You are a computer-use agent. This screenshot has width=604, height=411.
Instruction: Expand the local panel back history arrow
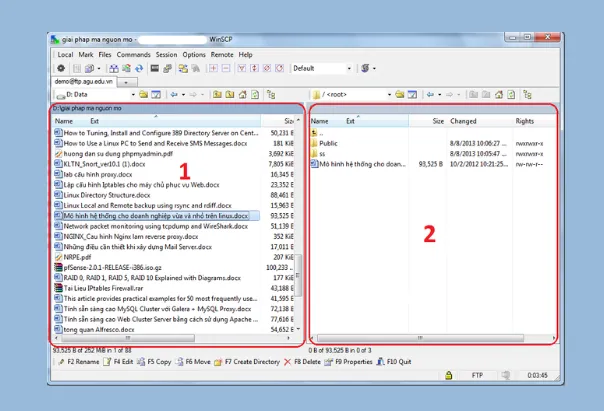click(183, 94)
